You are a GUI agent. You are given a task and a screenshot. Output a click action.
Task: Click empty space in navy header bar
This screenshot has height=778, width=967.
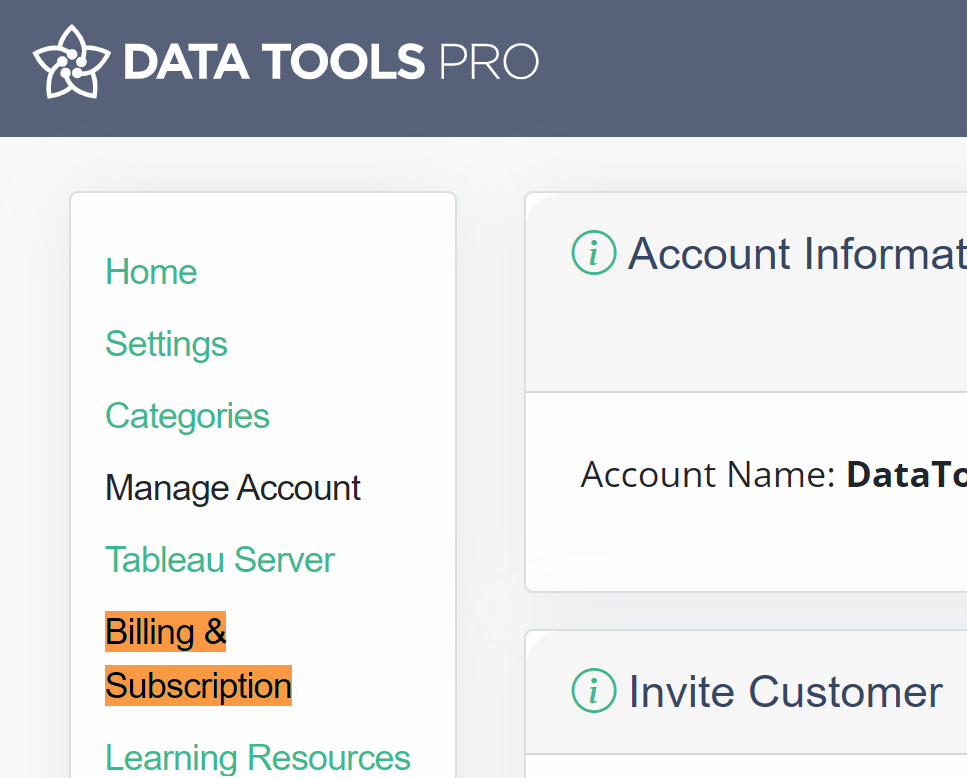click(752, 68)
